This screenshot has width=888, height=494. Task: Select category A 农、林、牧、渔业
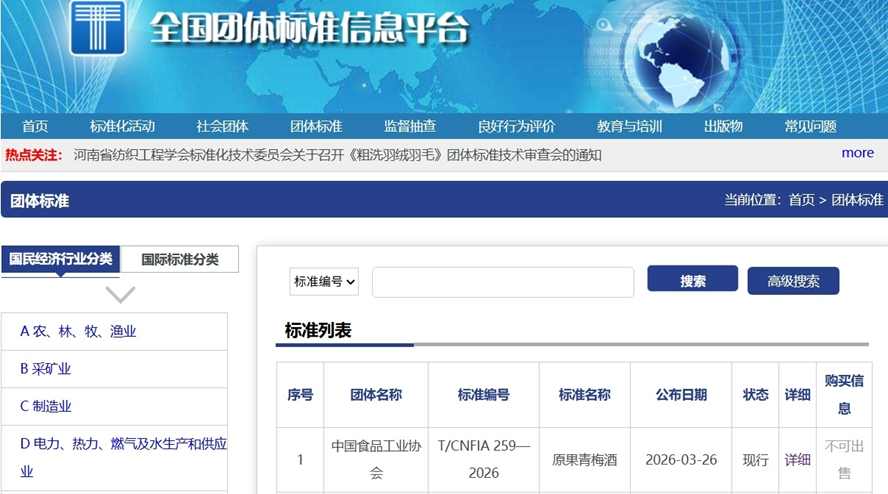pyautogui.click(x=78, y=331)
